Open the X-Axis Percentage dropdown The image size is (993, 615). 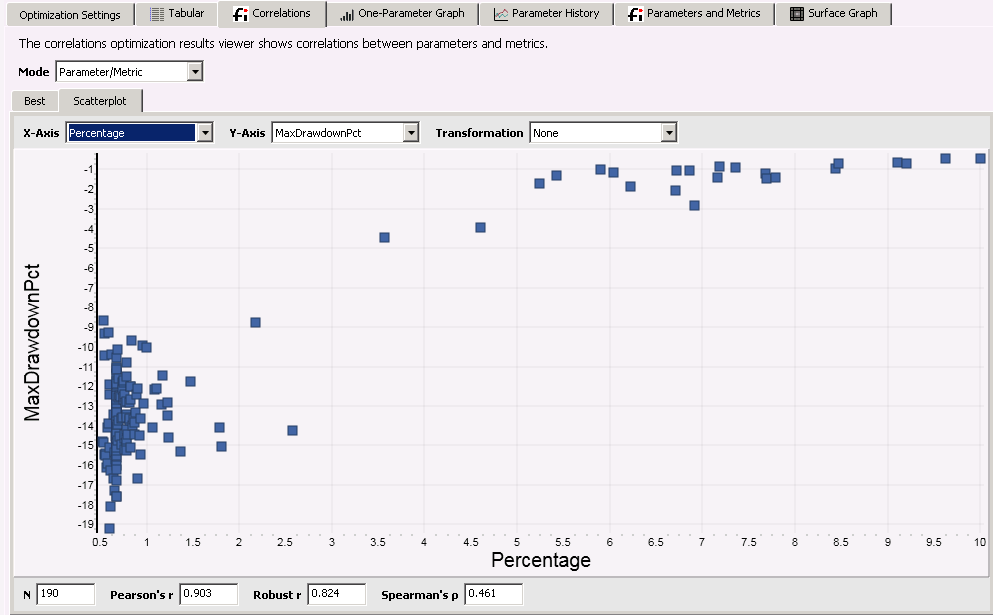click(205, 133)
